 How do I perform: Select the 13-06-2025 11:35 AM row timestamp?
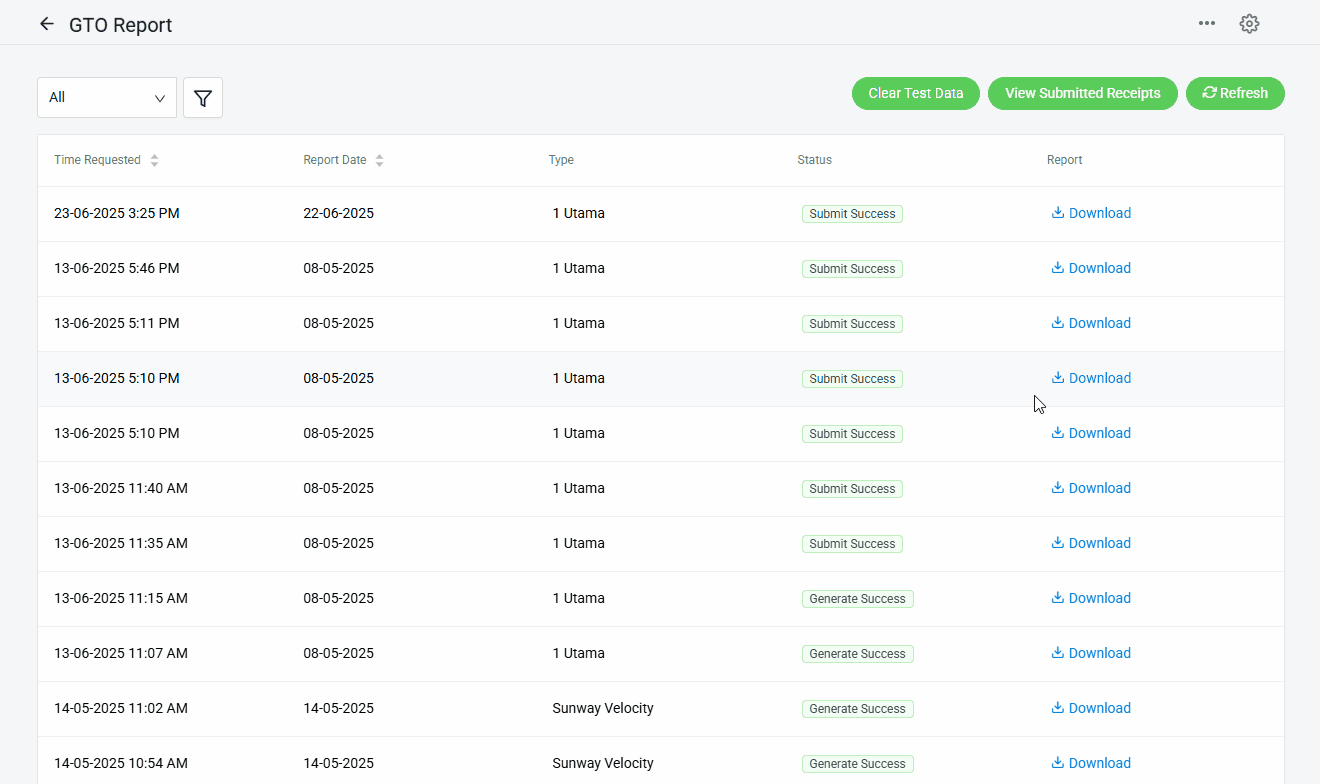coord(121,543)
